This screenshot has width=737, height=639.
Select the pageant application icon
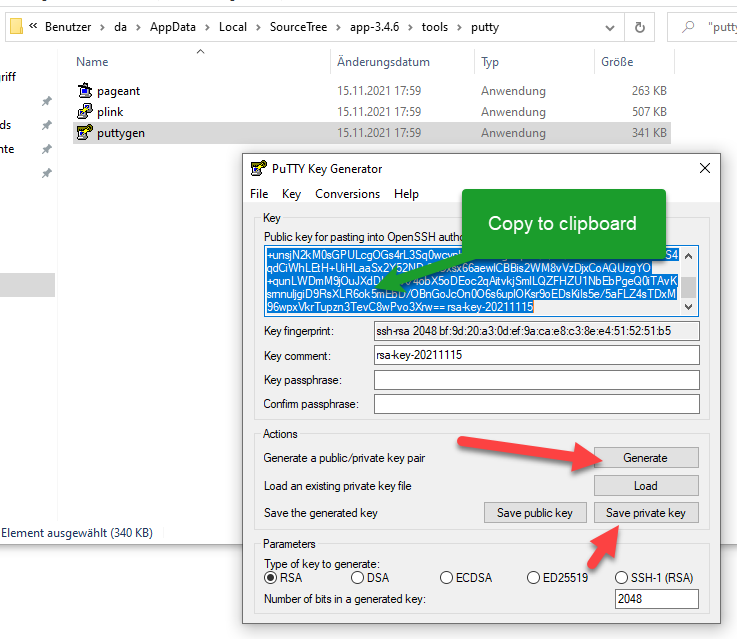point(85,90)
